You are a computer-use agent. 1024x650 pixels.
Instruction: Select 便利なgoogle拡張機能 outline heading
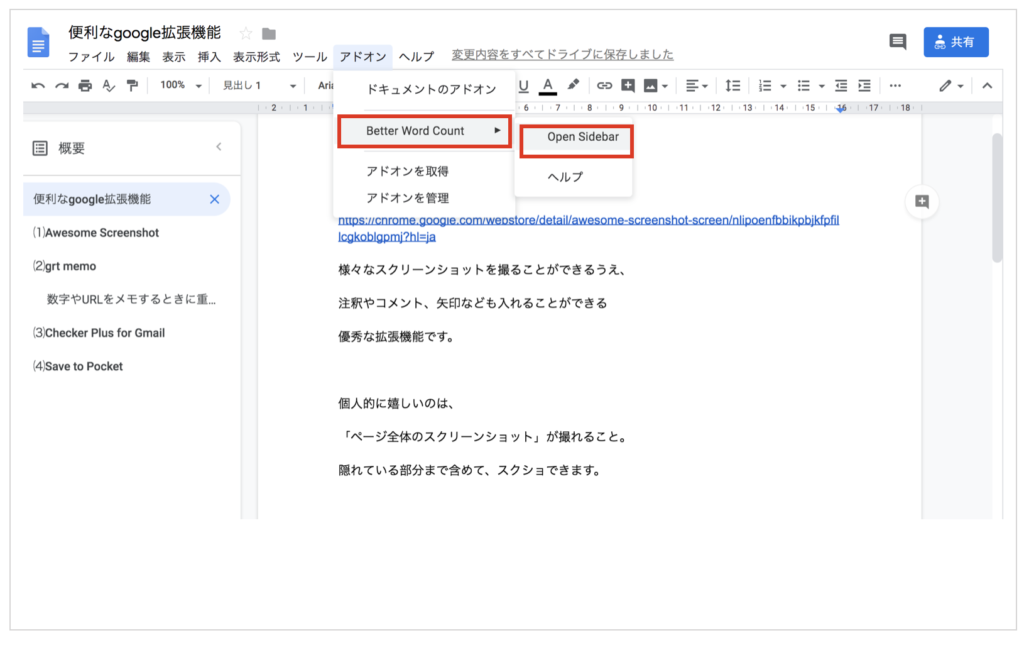point(92,199)
